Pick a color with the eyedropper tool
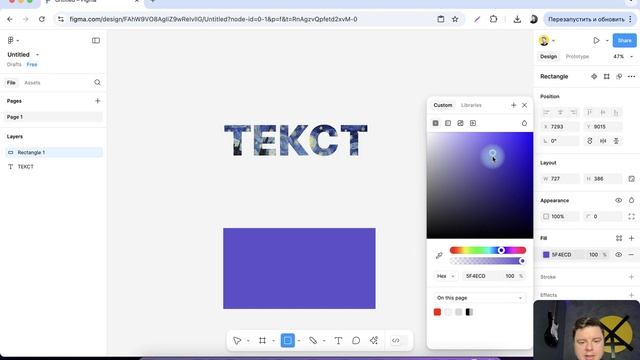This screenshot has width=640, height=360. click(439, 256)
